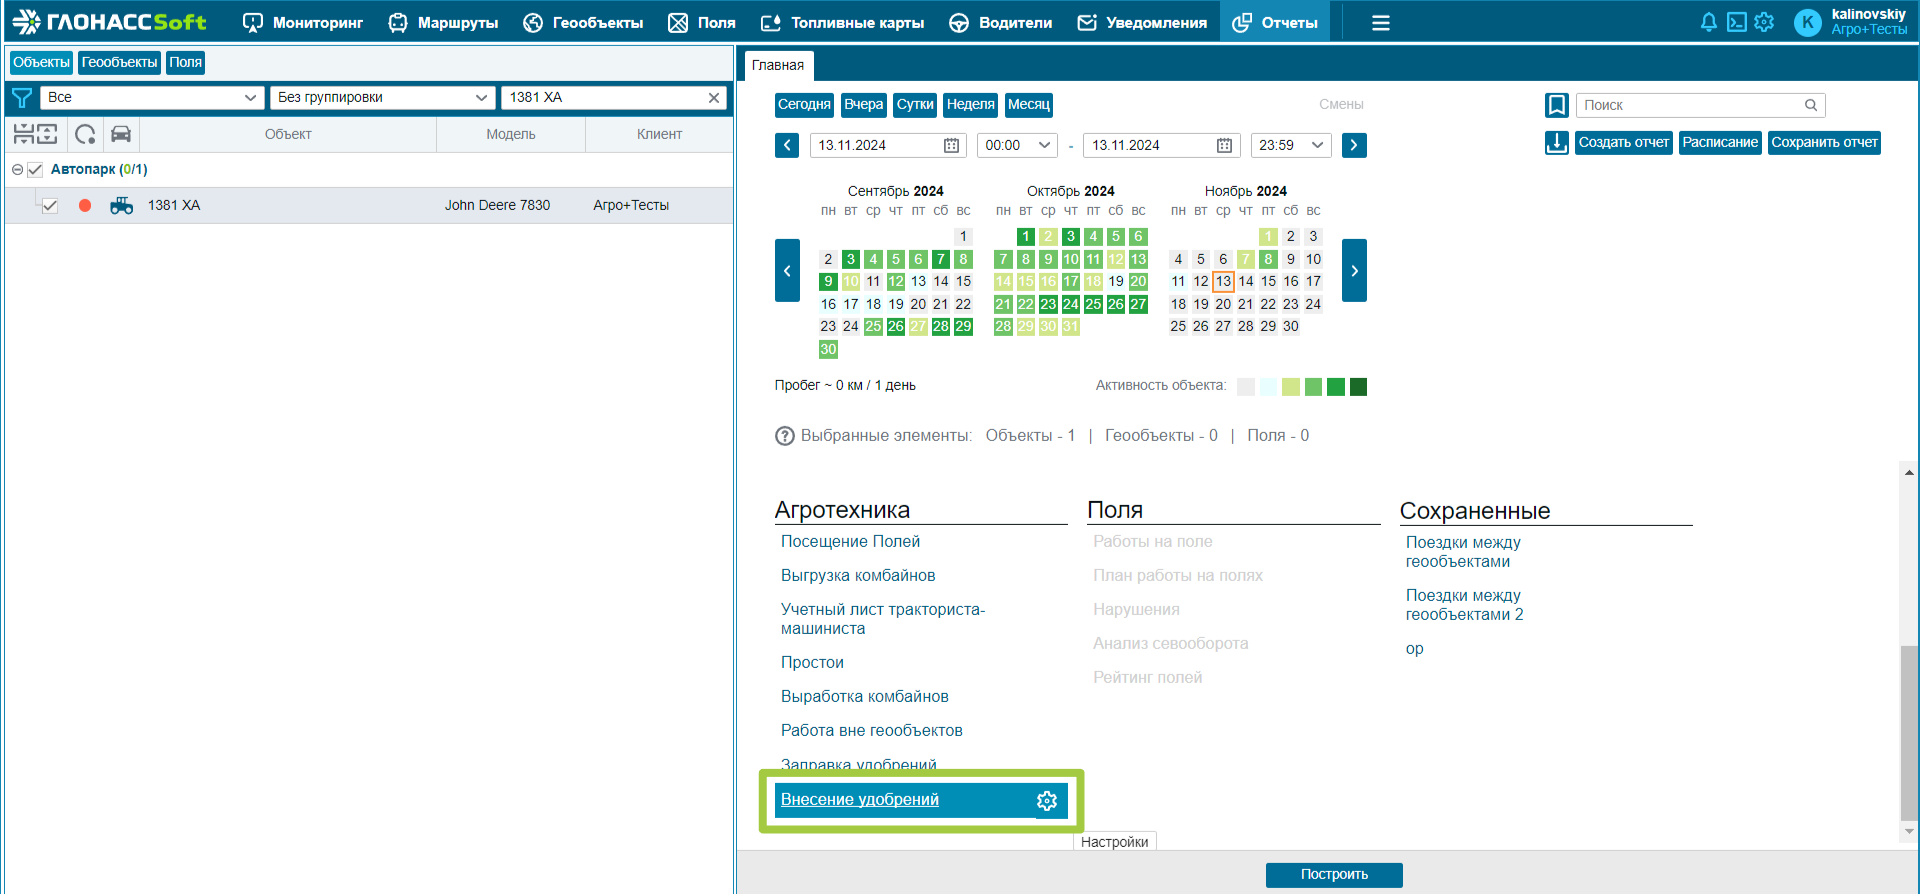Click the car icon in object toolbar
The width and height of the screenshot is (1920, 894).
click(121, 134)
